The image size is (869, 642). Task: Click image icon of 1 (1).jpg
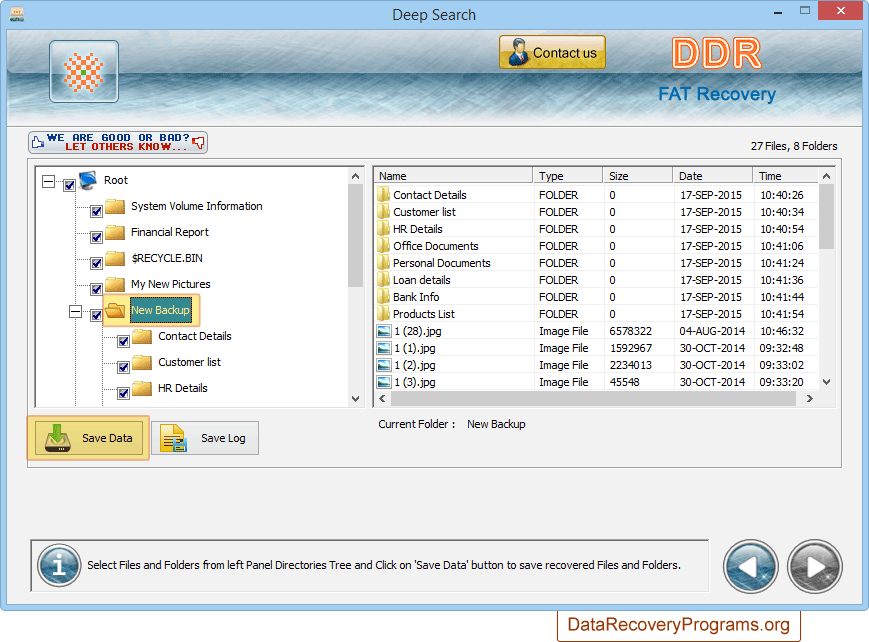[384, 348]
